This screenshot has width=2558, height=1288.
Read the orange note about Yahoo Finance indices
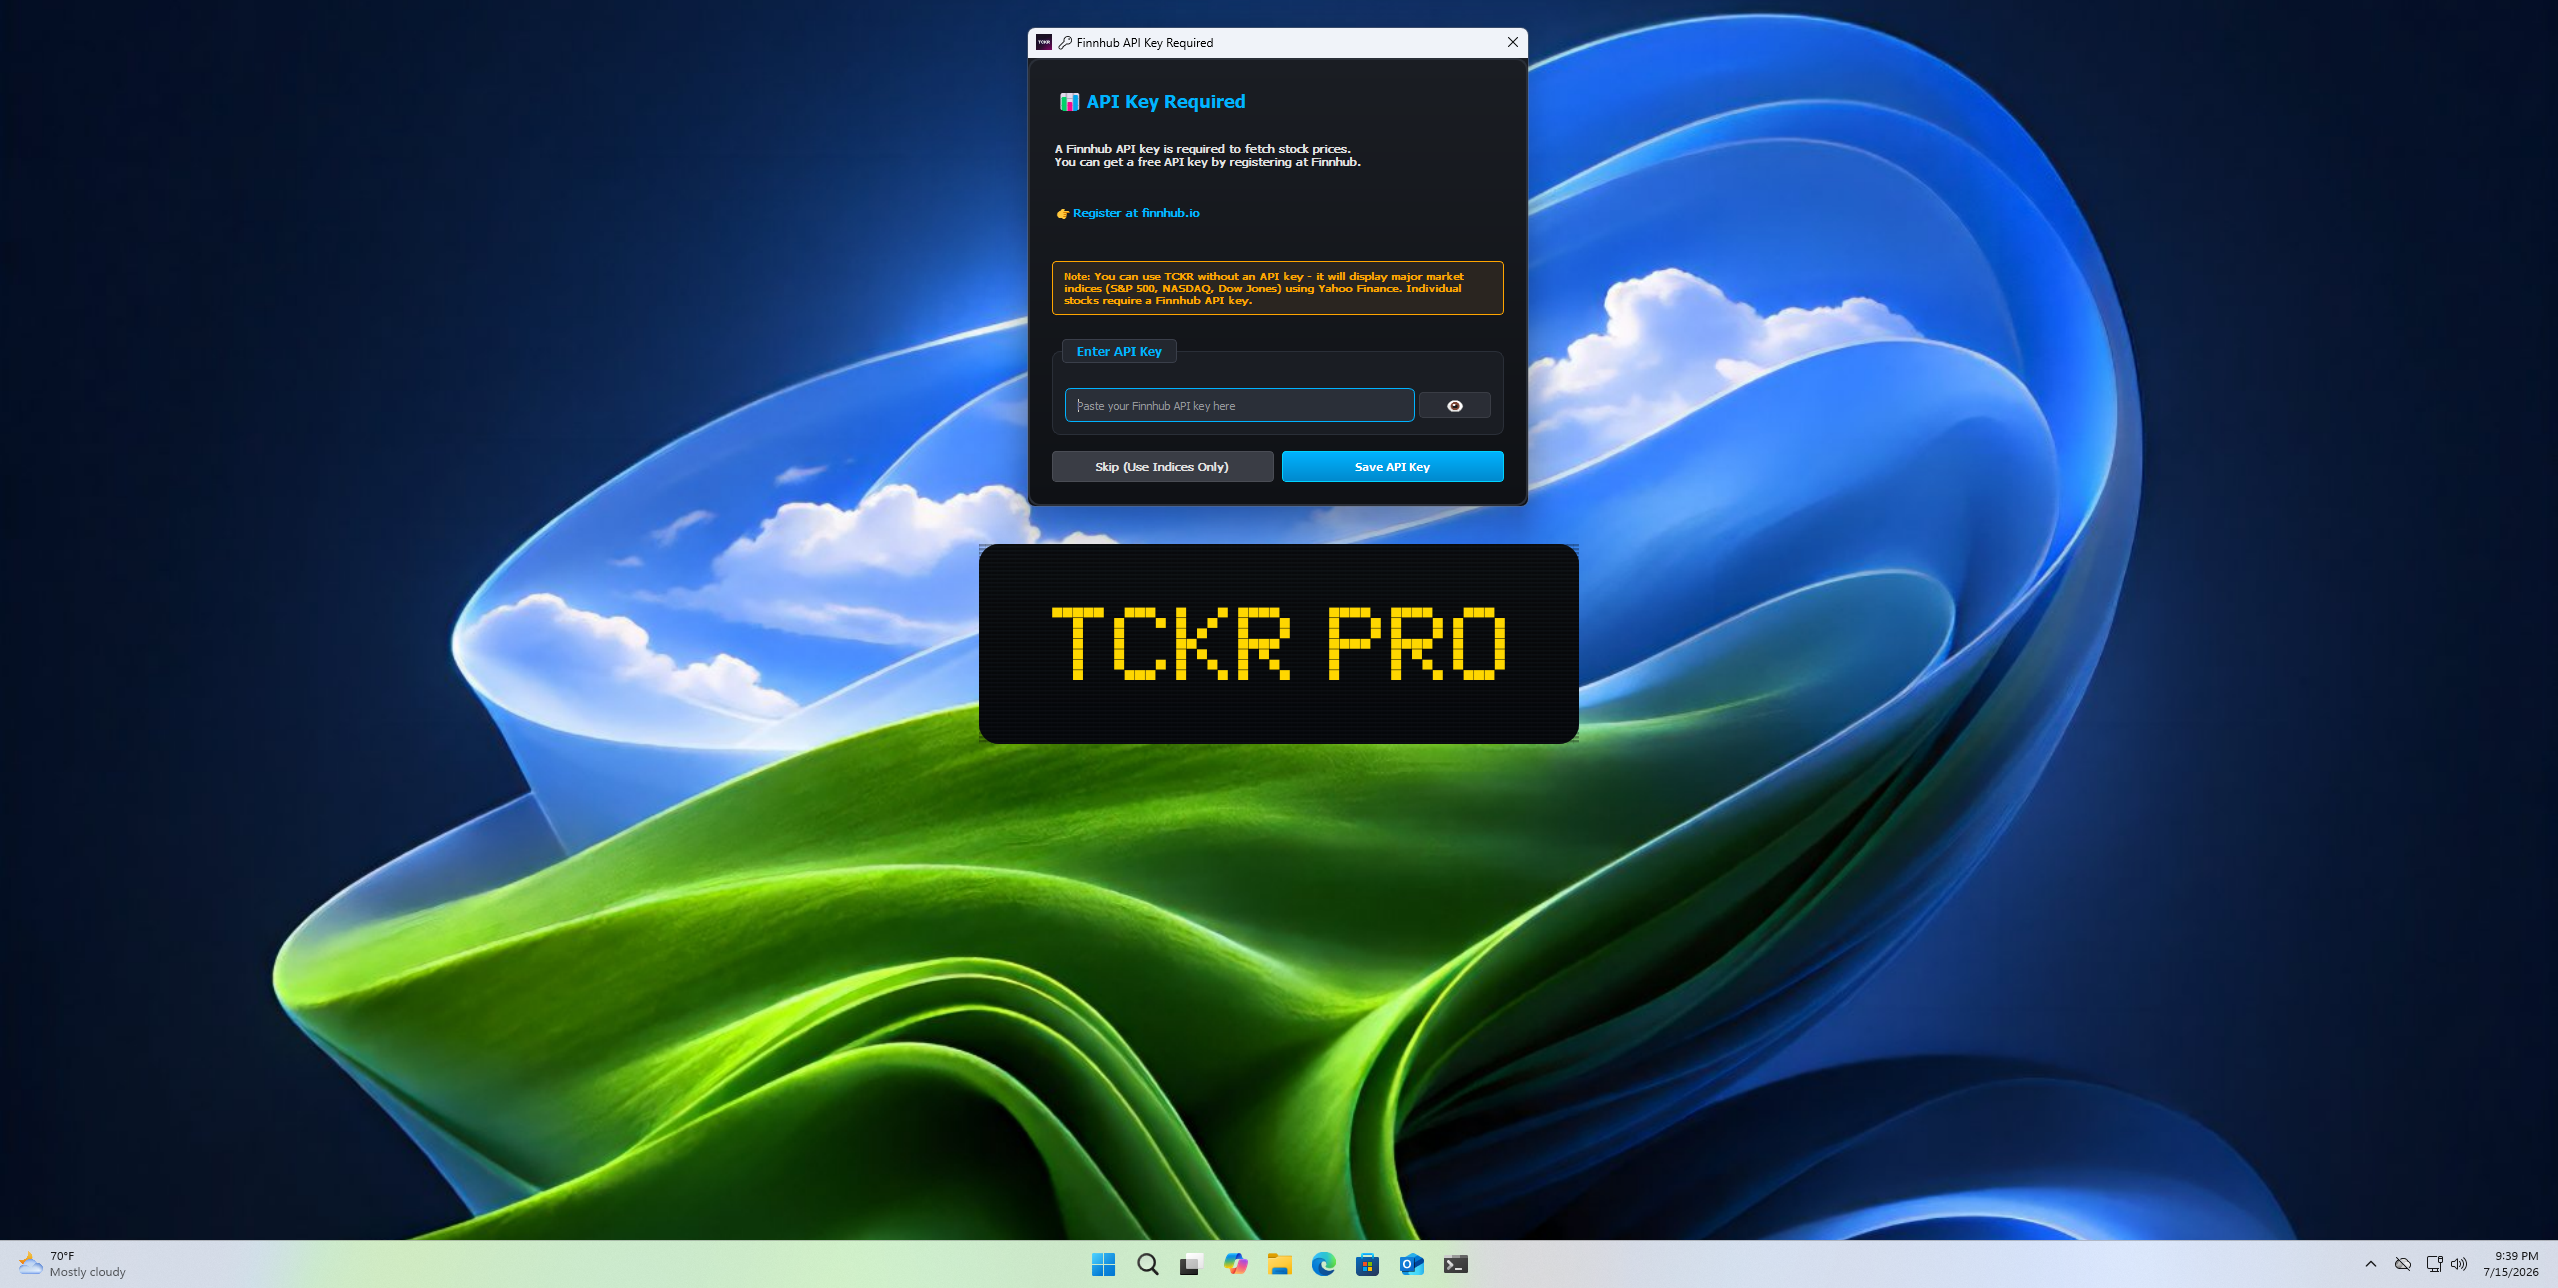[x=1277, y=288]
